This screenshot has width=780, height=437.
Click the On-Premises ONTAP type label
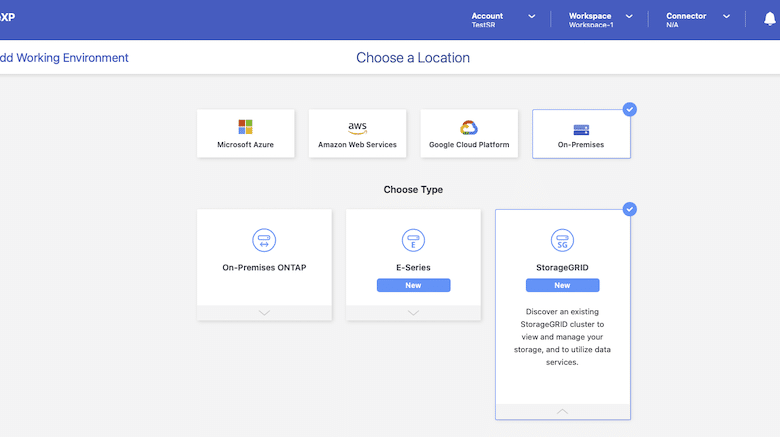(264, 267)
